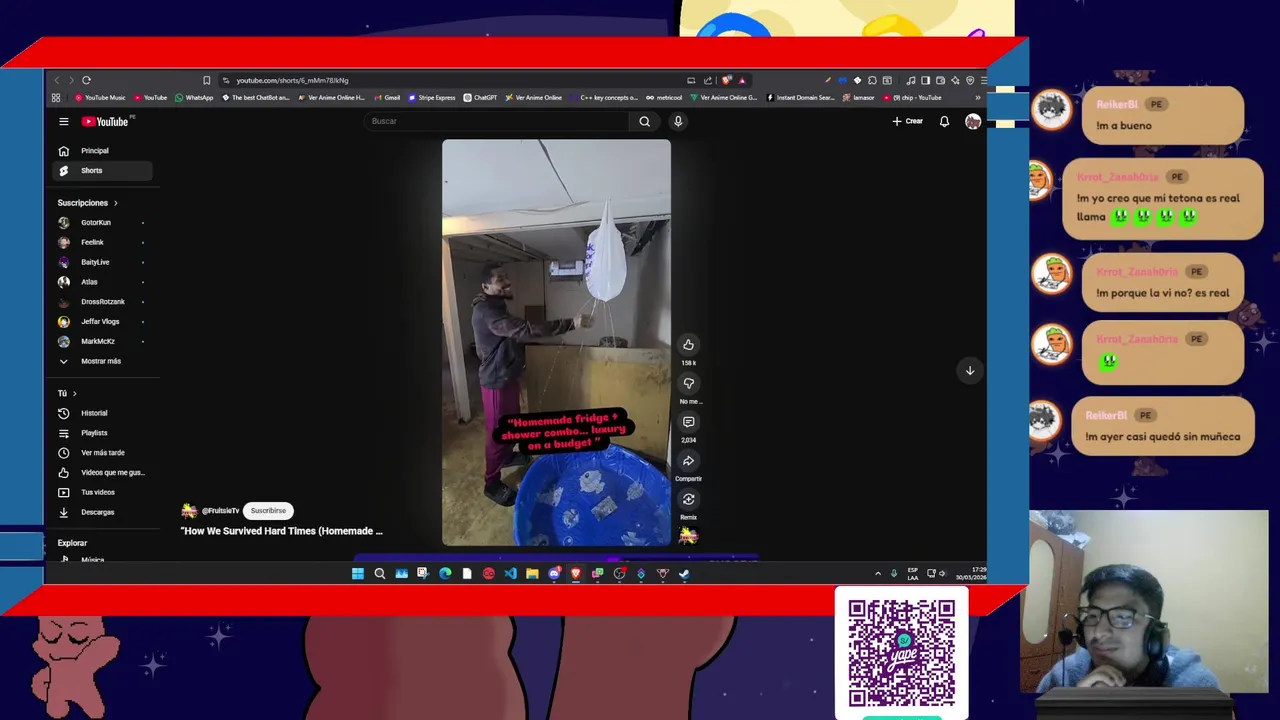Image resolution: width=1280 pixels, height=720 pixels.
Task: Open Visual Studio Code from taskbar
Action: click(x=510, y=573)
